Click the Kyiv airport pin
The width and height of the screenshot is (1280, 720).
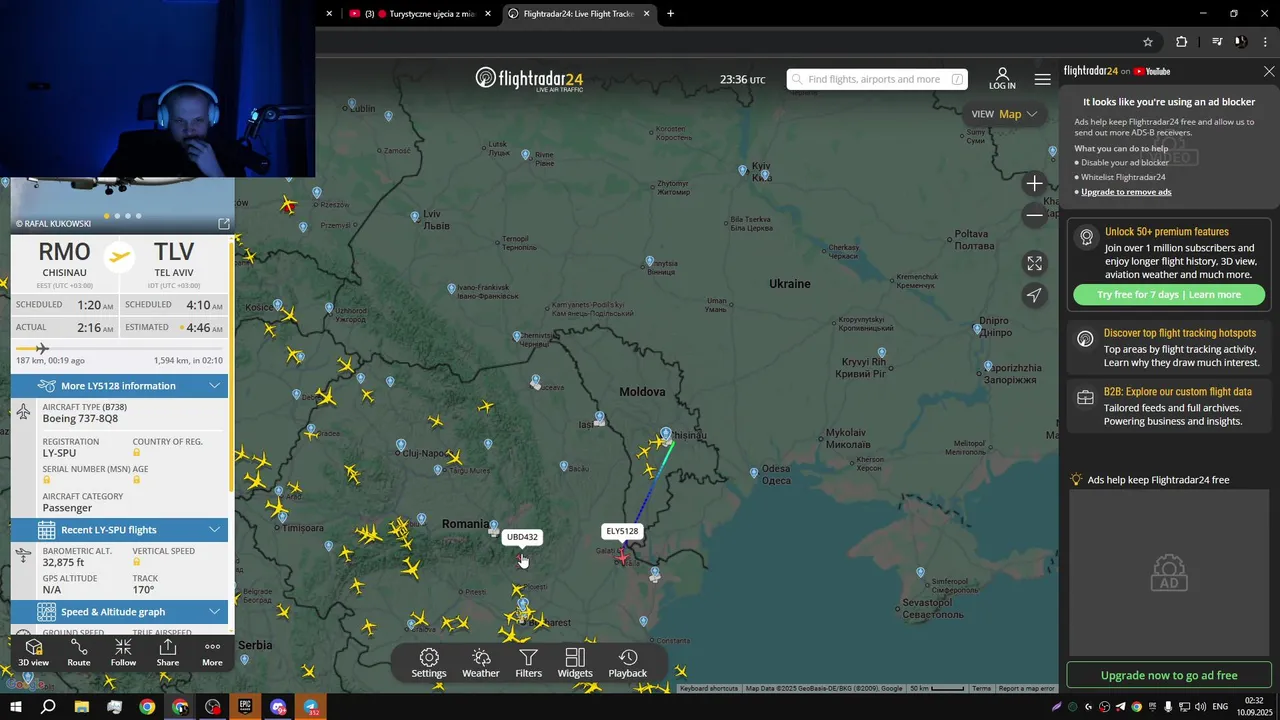[743, 171]
